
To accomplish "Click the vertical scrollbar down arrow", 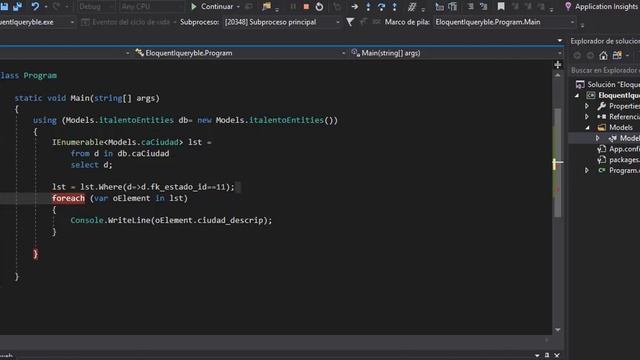I will pyautogui.click(x=558, y=330).
